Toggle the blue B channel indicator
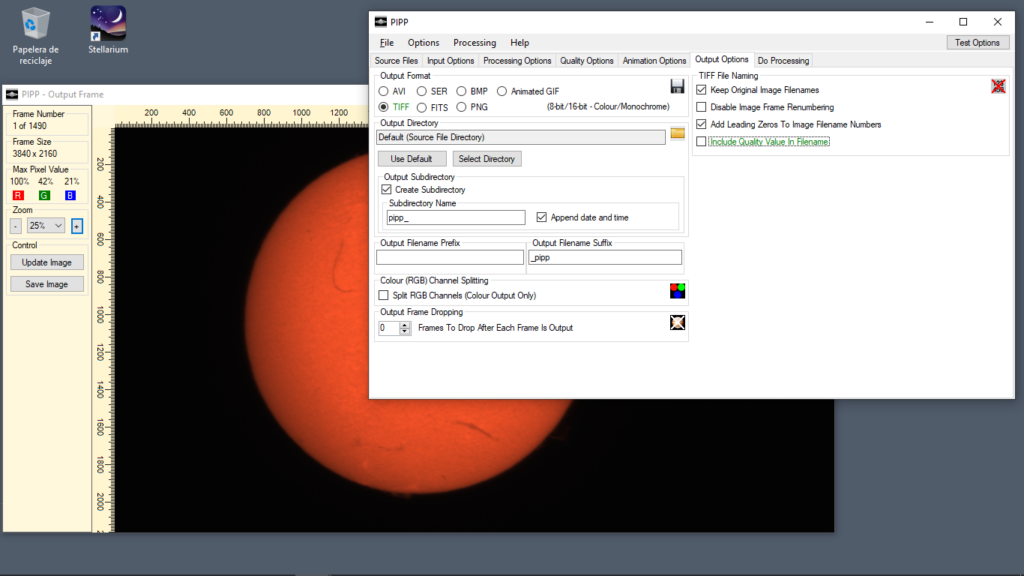Viewport: 1024px width, 576px height. point(70,195)
